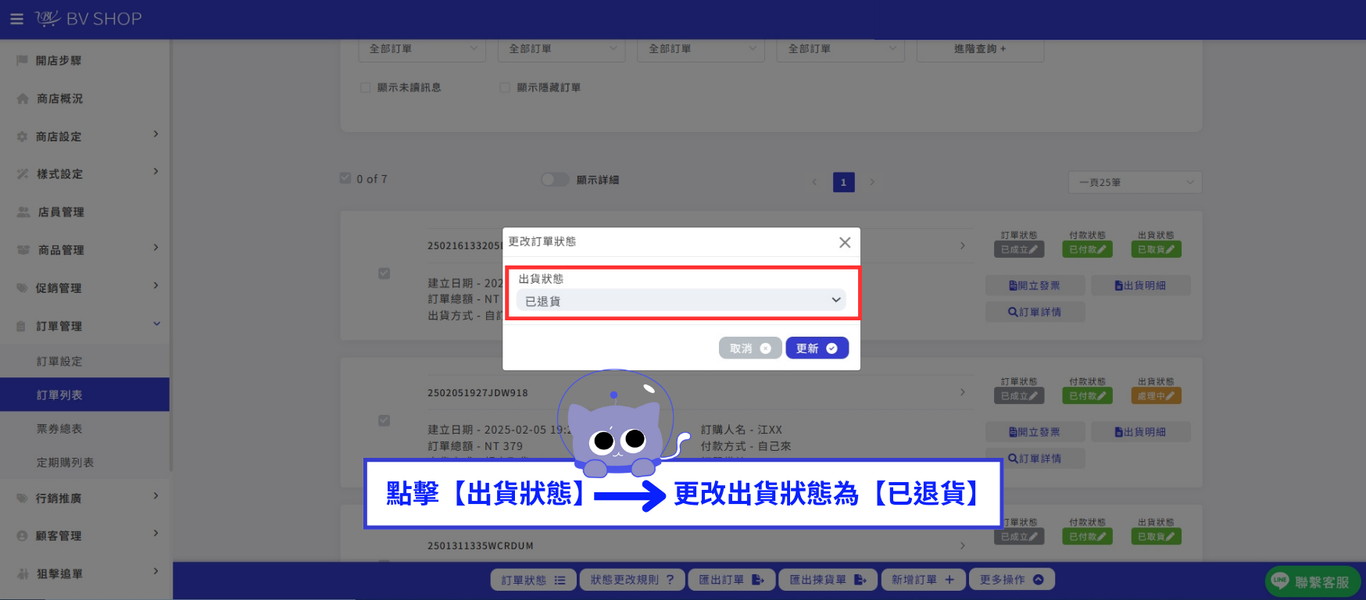Screen dimensions: 1366x600
Task: Go to page 1 in pagination
Action: tap(844, 182)
